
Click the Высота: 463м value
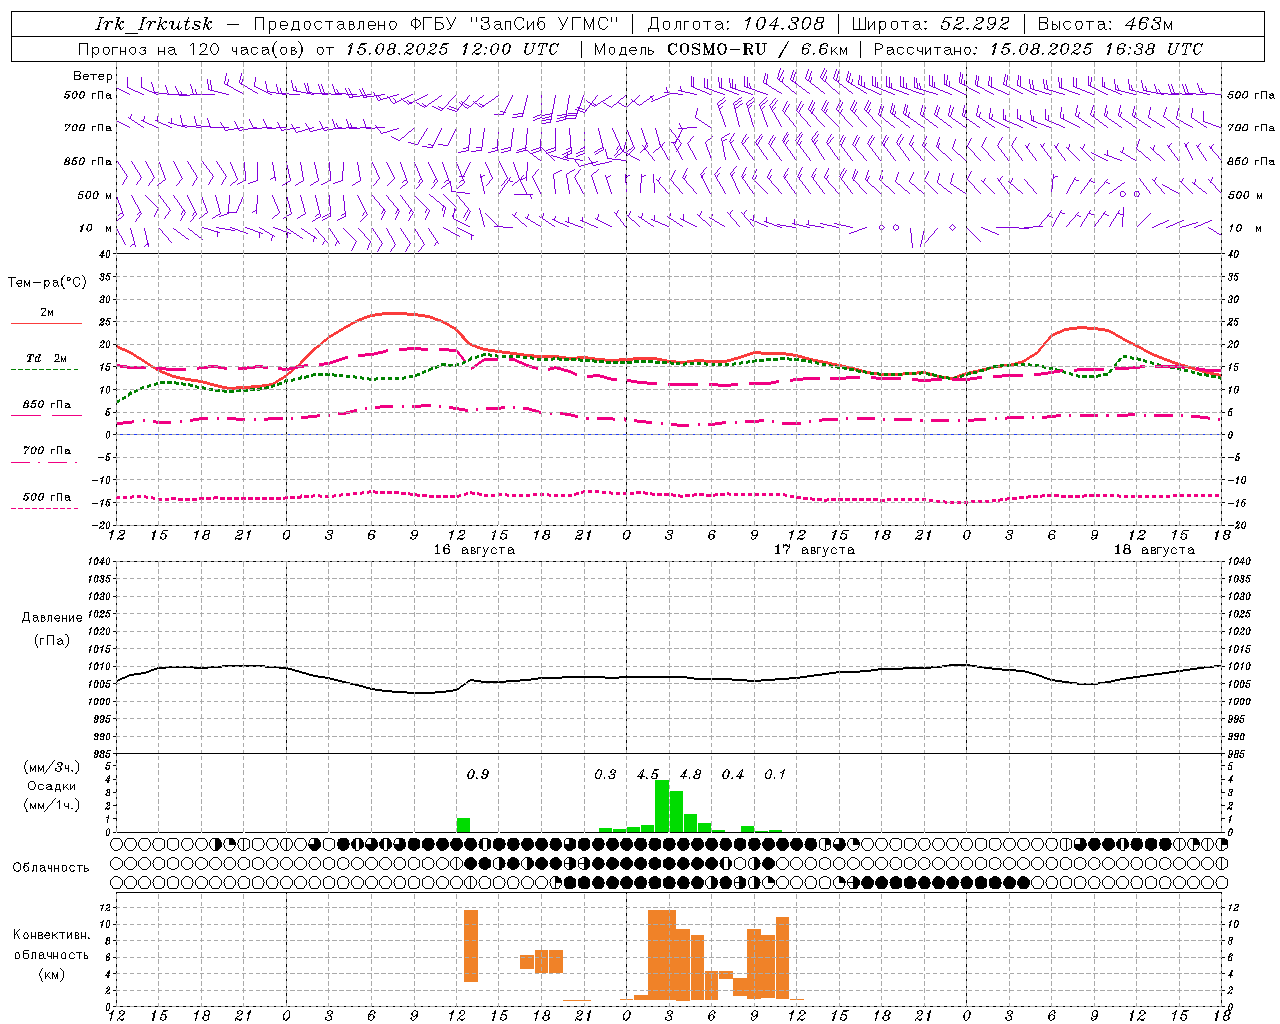coord(1104,24)
